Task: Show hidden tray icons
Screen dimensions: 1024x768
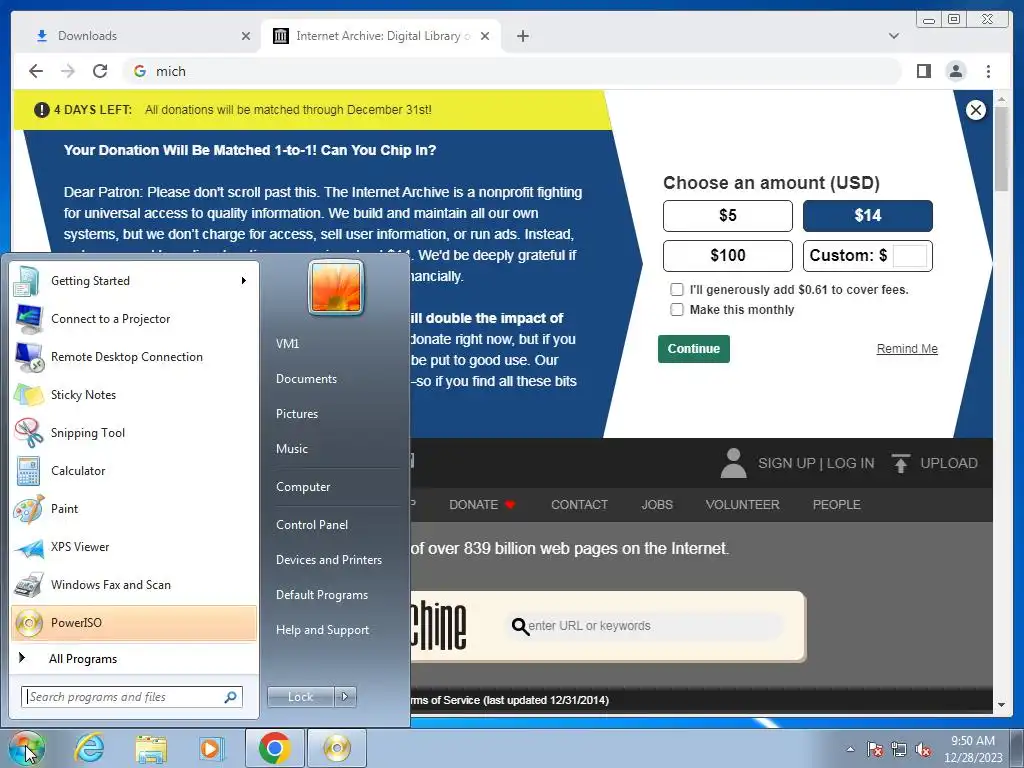Action: [x=850, y=750]
